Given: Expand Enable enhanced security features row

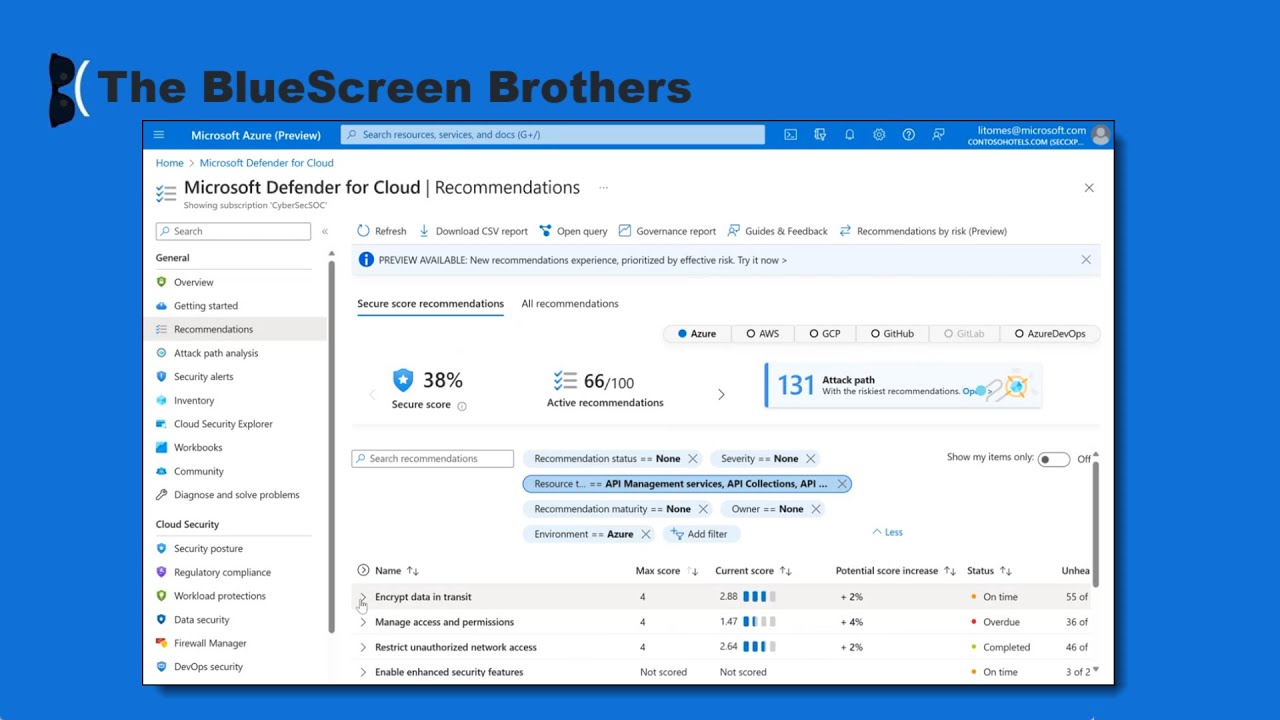Looking at the screenshot, I should coord(363,672).
